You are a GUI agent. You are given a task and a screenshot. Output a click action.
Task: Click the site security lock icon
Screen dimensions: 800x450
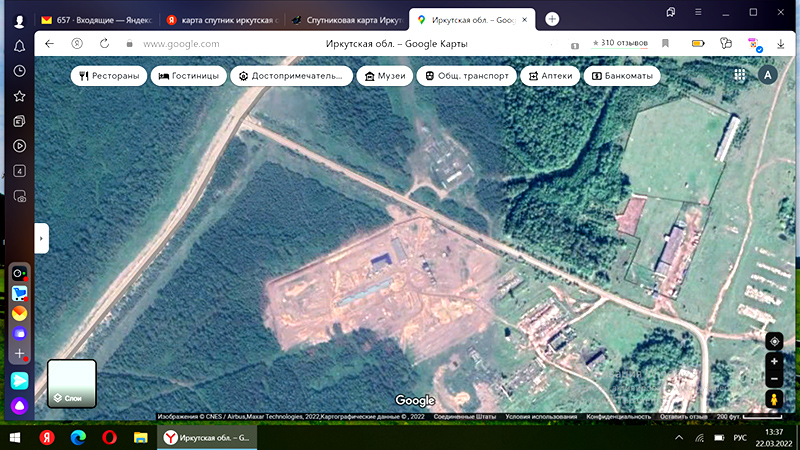click(x=130, y=44)
